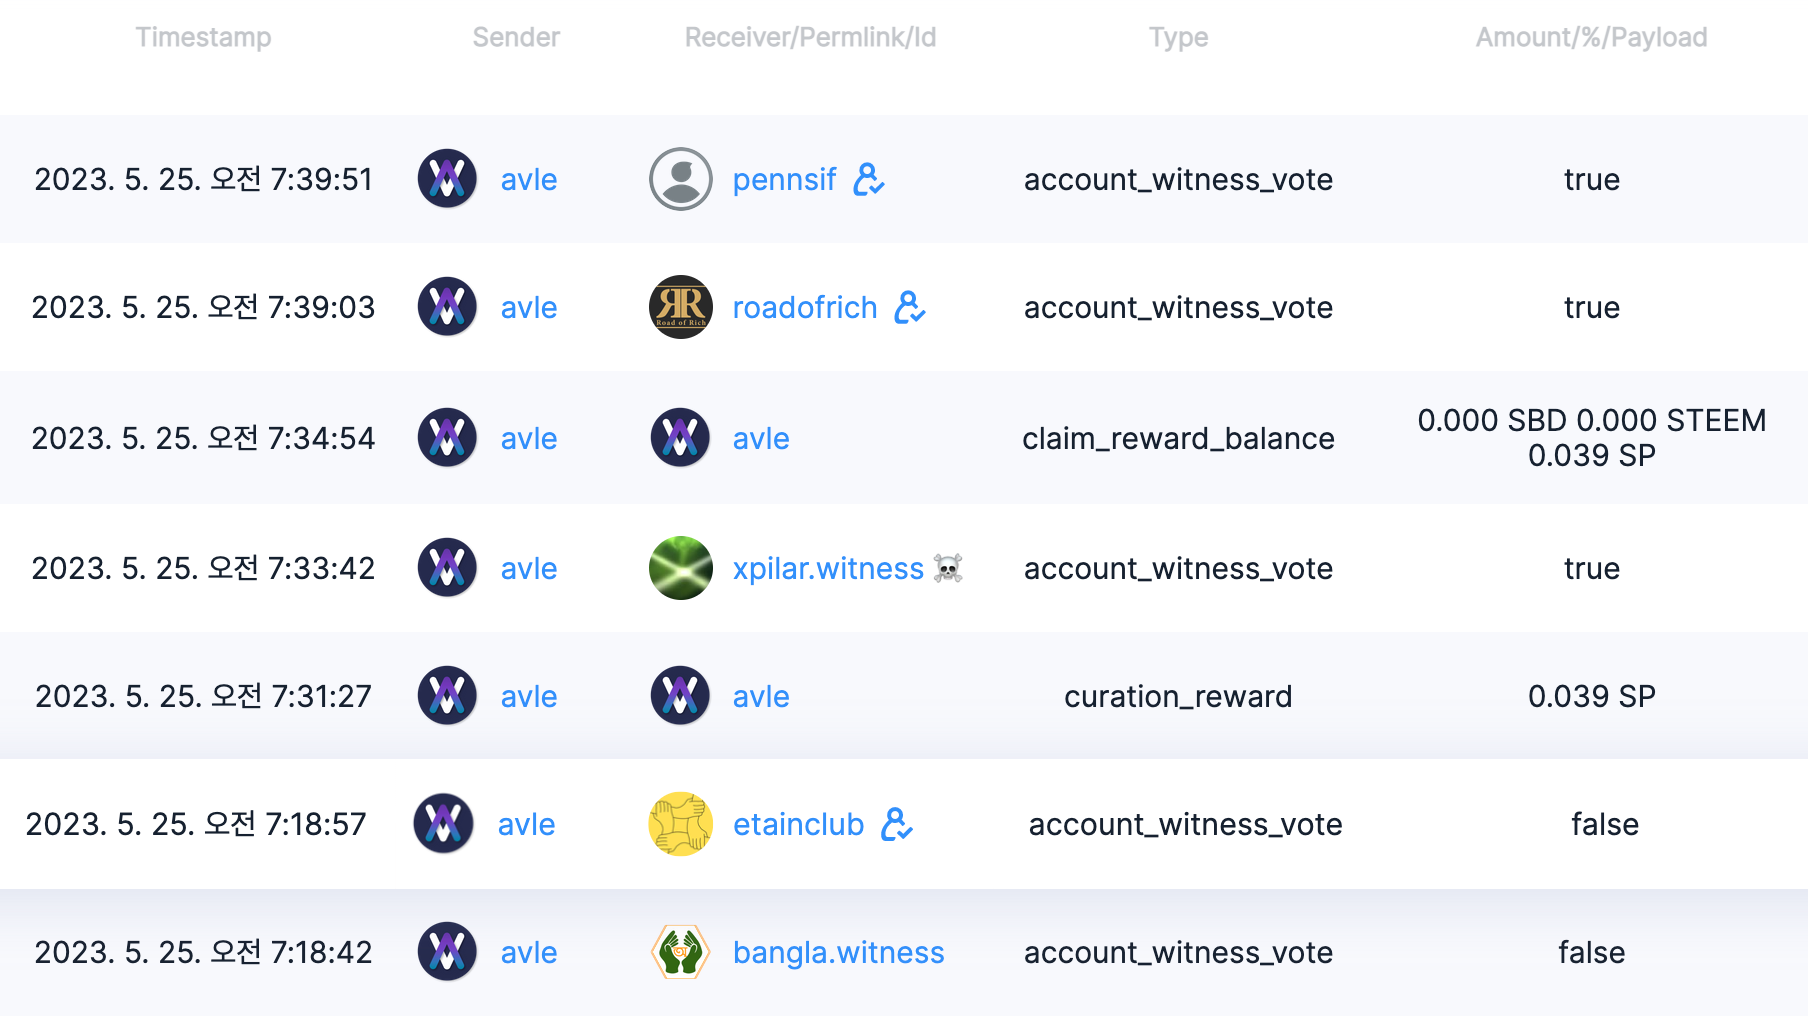Screen dimensions: 1808x1016
Task: Open the etainclub account link
Action: [x=798, y=825]
